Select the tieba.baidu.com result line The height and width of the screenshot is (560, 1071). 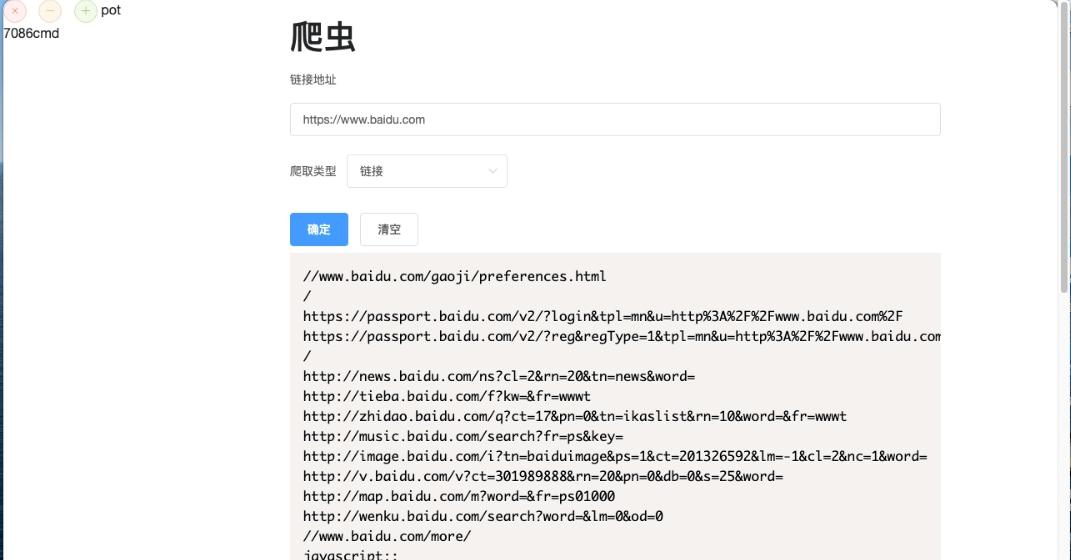coord(447,396)
